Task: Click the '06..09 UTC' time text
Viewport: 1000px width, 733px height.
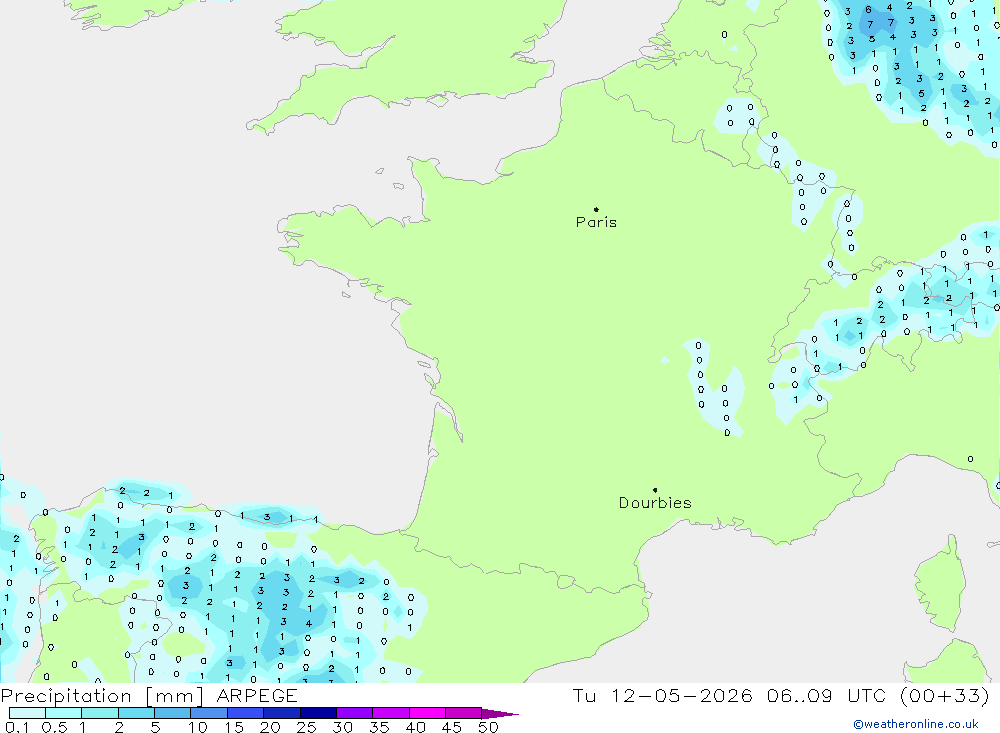Action: pyautogui.click(x=829, y=695)
